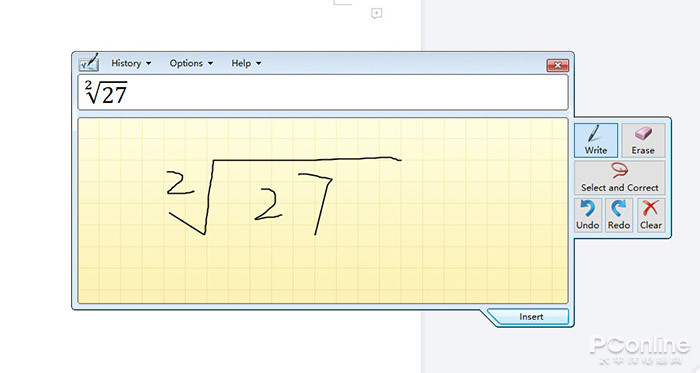Click the recognized formula preview field

323,92
